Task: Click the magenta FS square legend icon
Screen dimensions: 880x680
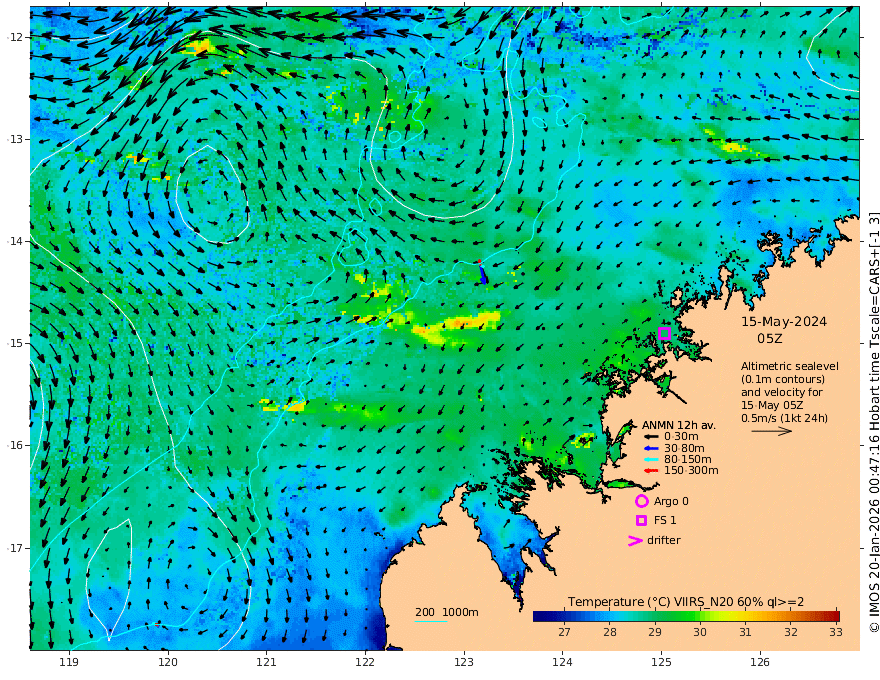Action: (x=641, y=520)
